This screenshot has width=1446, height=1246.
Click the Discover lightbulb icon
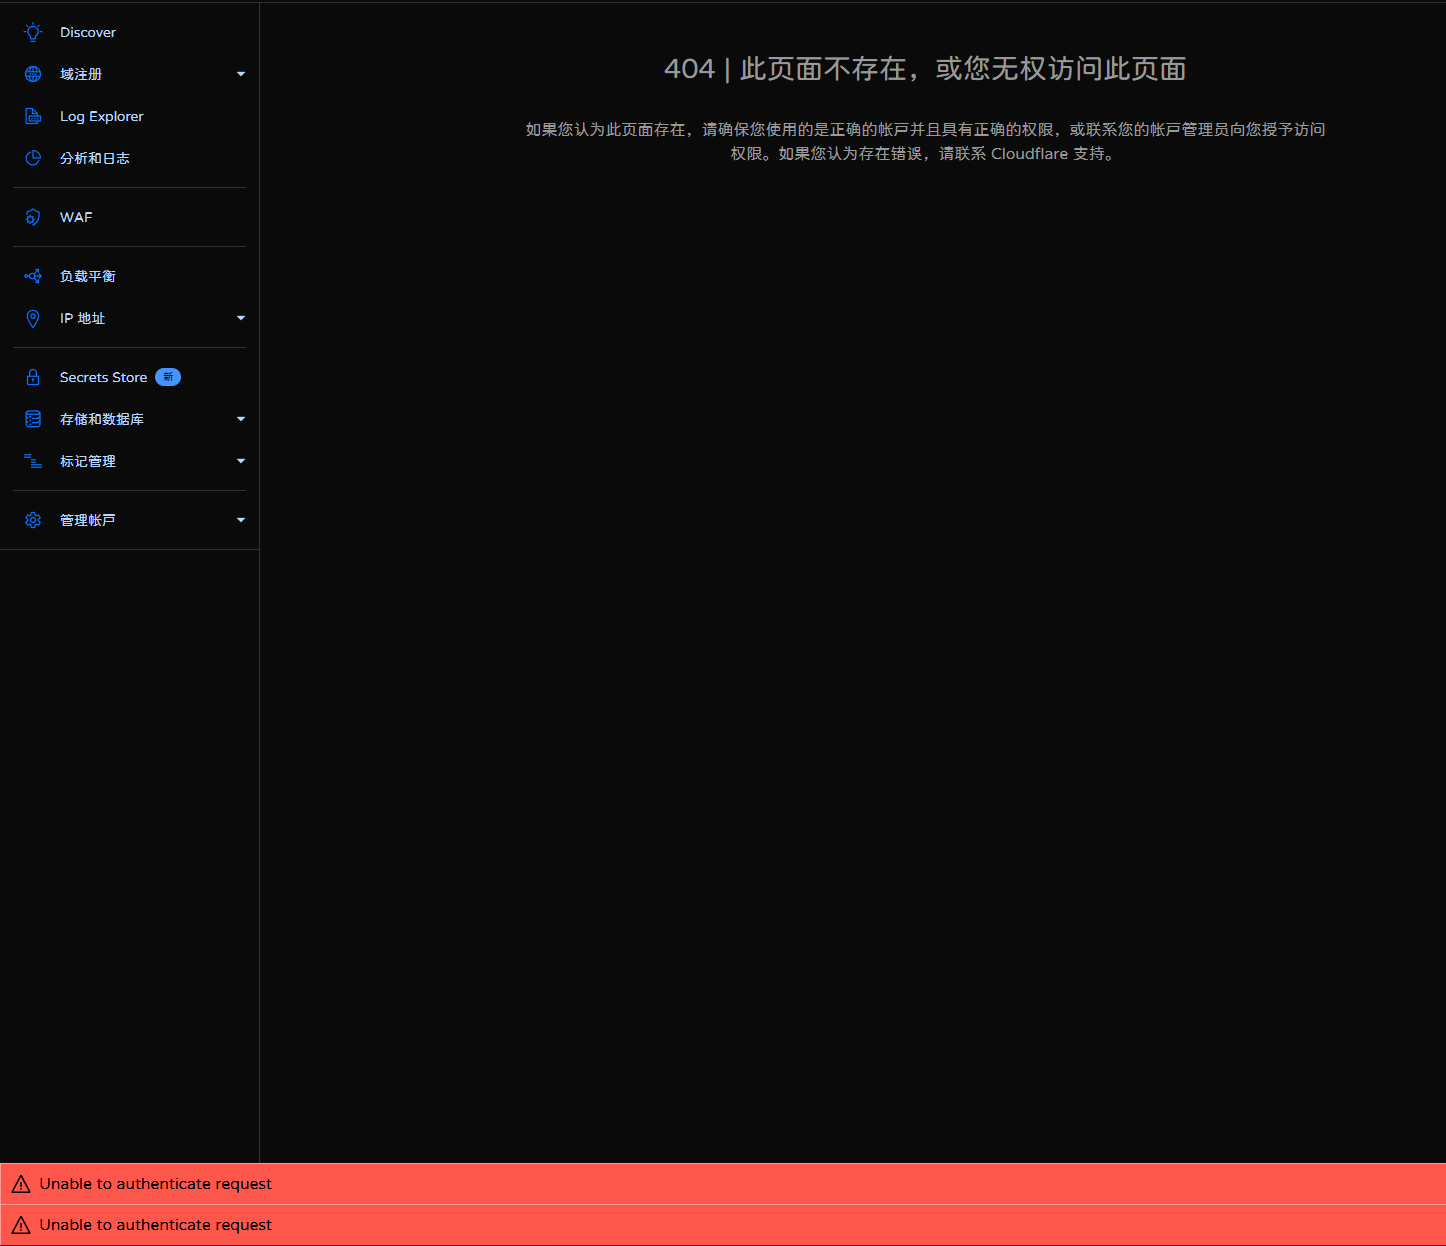tap(33, 32)
